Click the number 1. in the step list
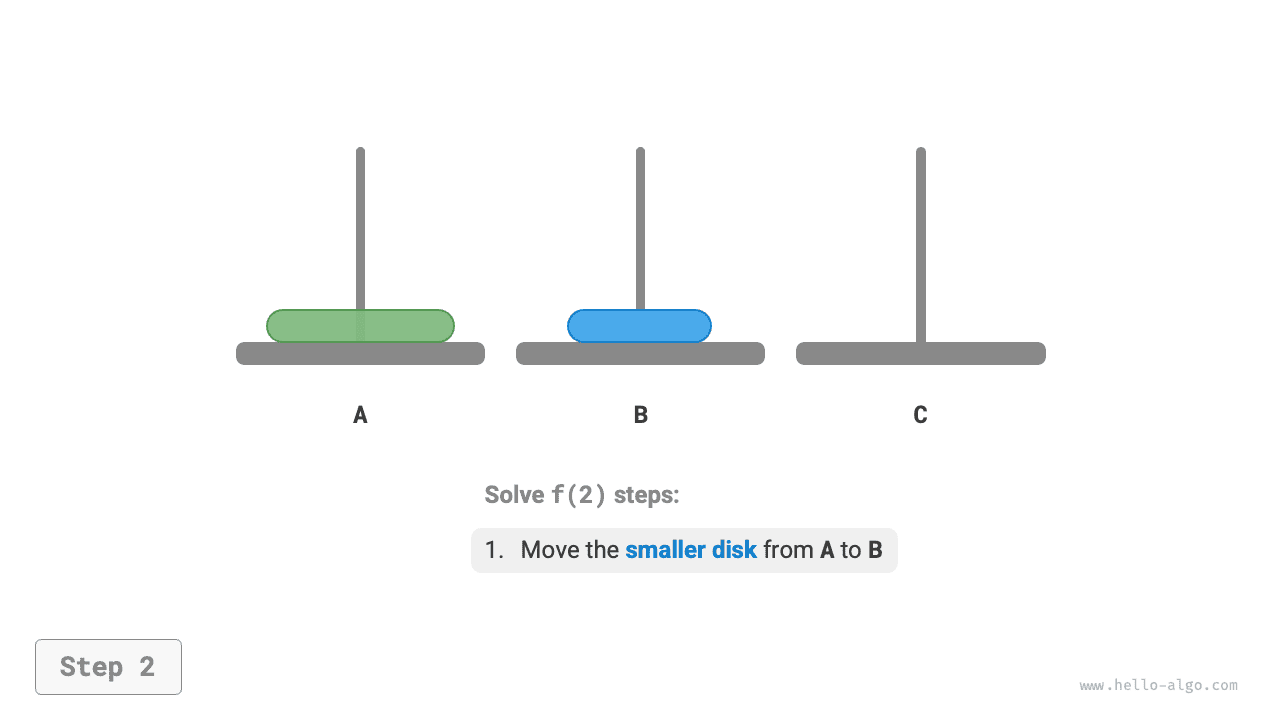This screenshot has width=1280, height=720. (x=494, y=550)
